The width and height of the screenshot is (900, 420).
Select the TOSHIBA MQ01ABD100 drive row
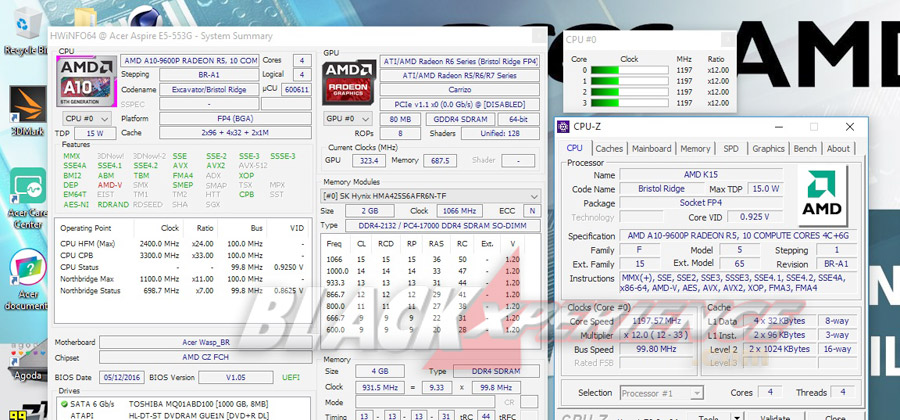pos(185,404)
